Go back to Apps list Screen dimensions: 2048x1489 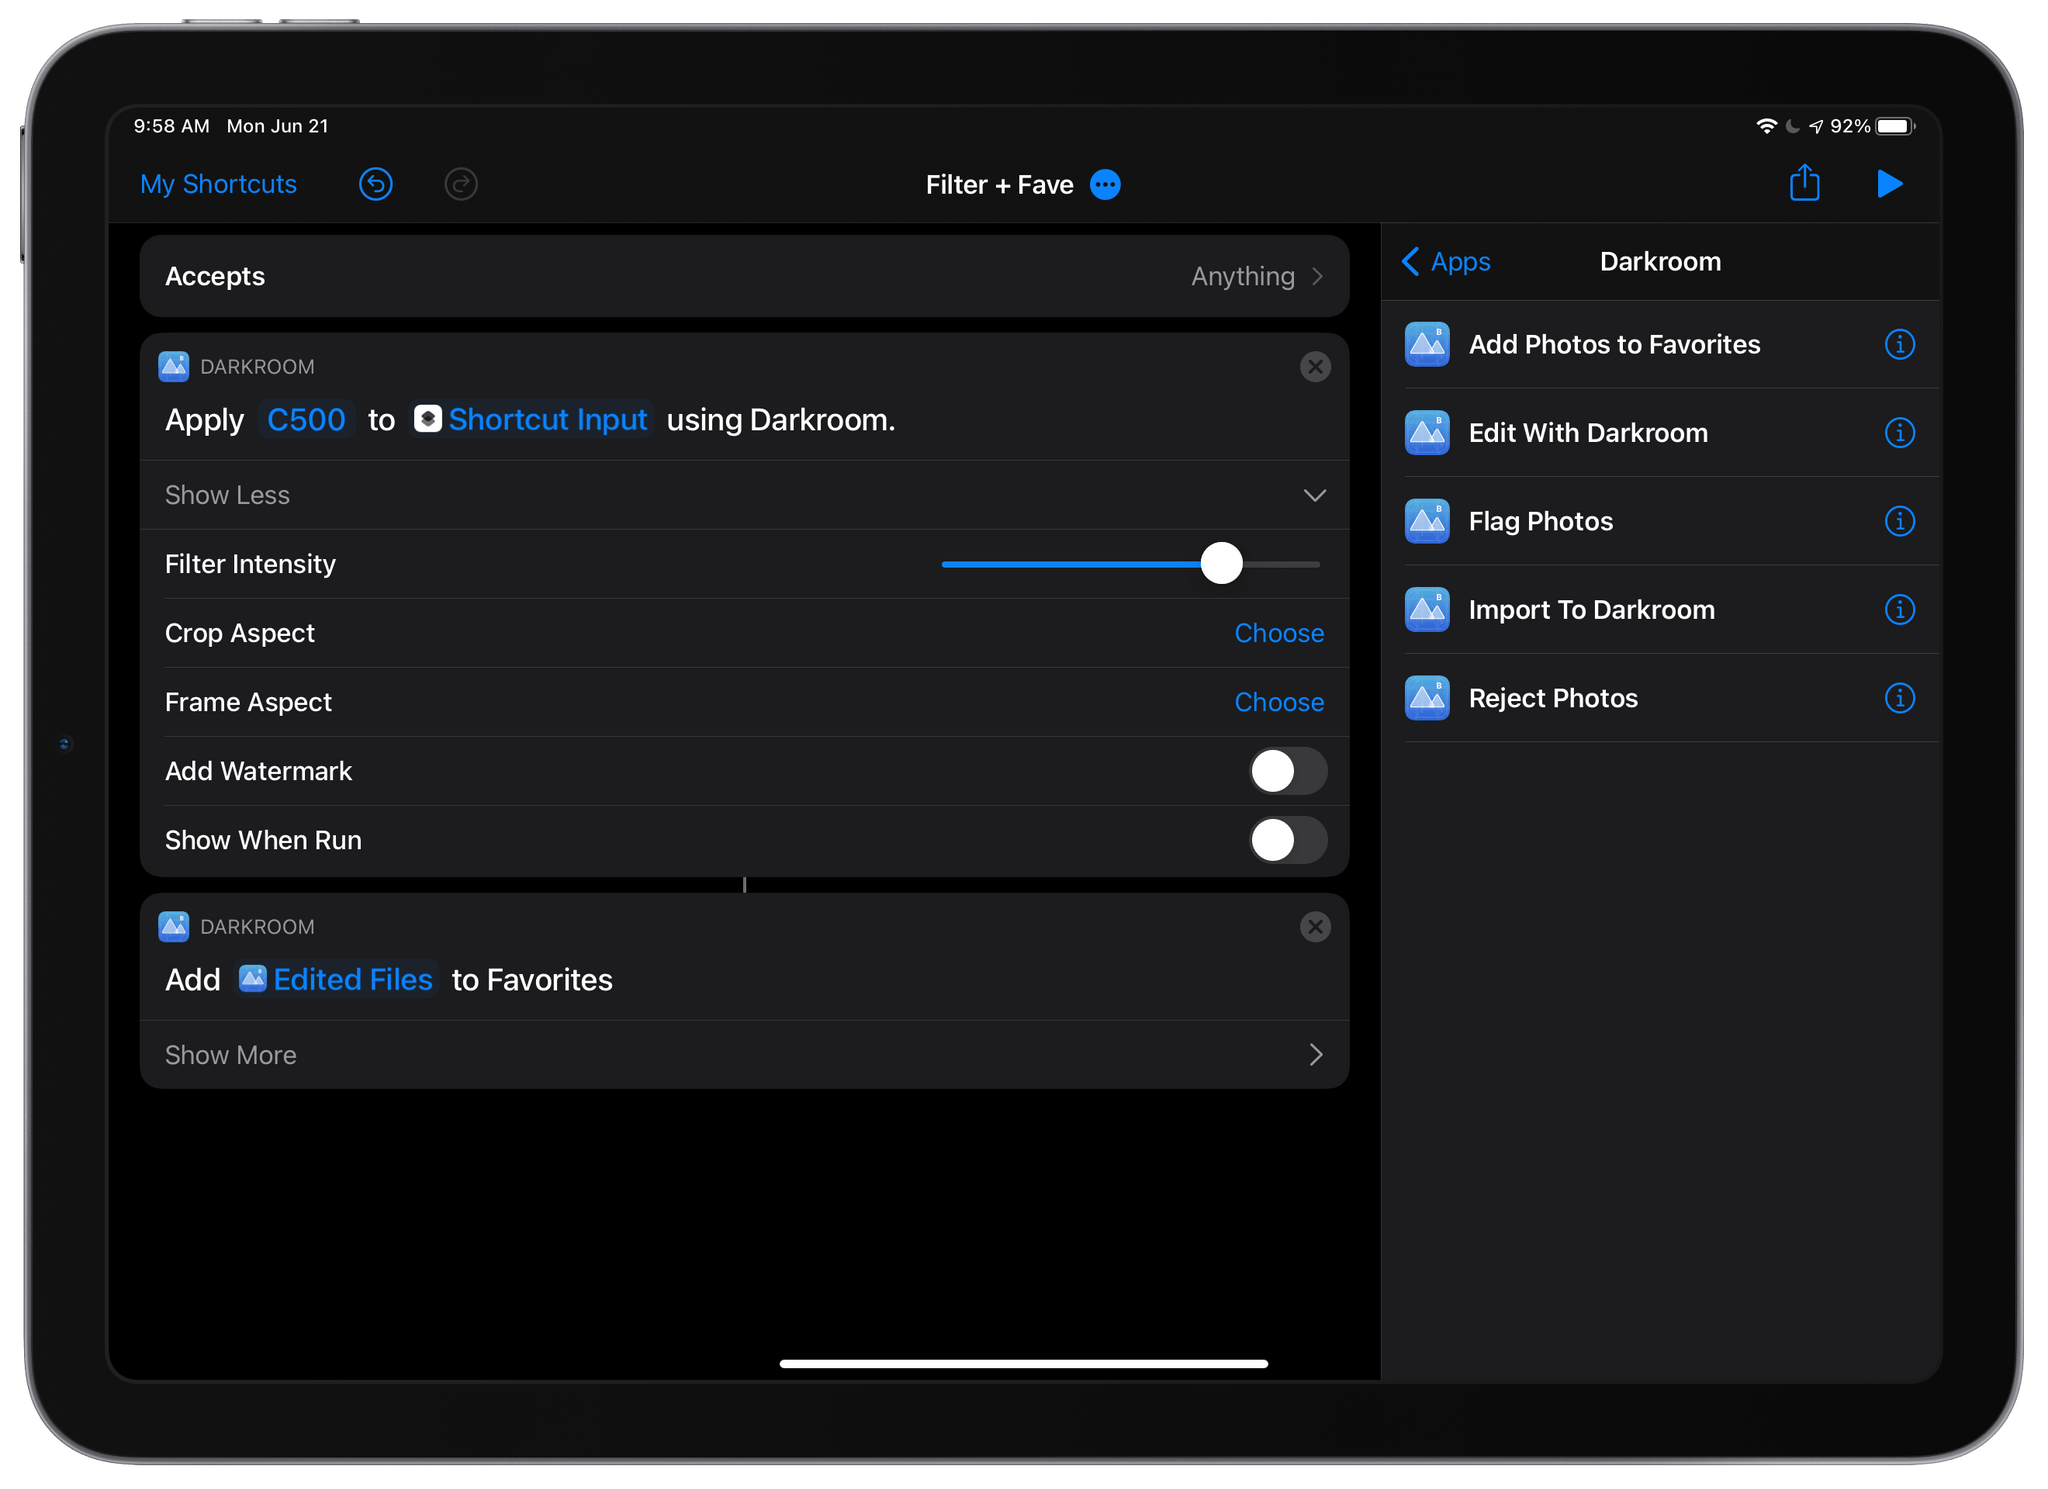[1446, 262]
